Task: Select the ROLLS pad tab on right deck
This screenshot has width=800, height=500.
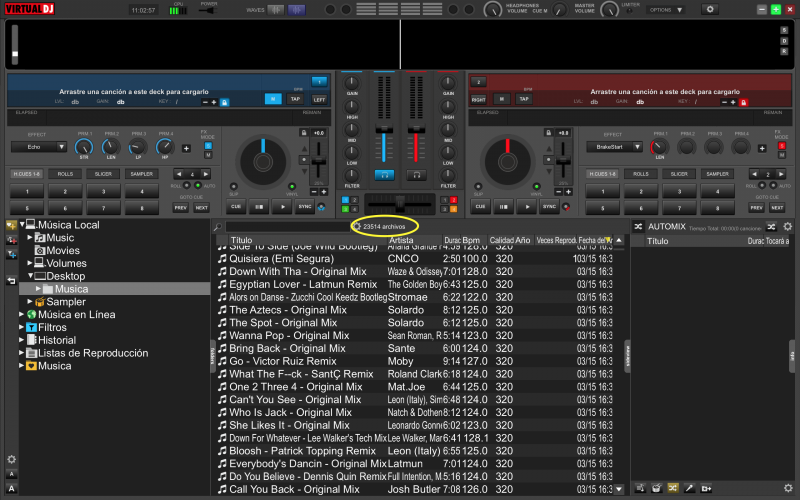Action: click(x=641, y=174)
